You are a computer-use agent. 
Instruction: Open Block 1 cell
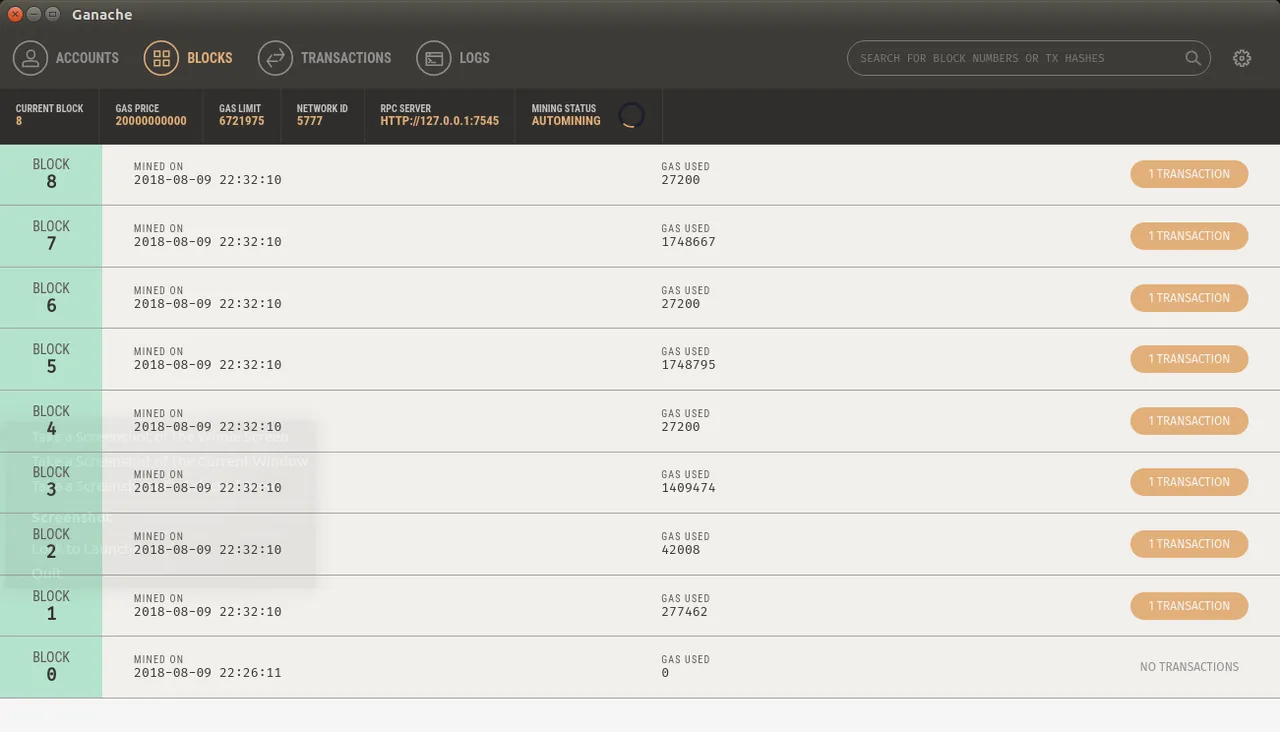(x=51, y=606)
